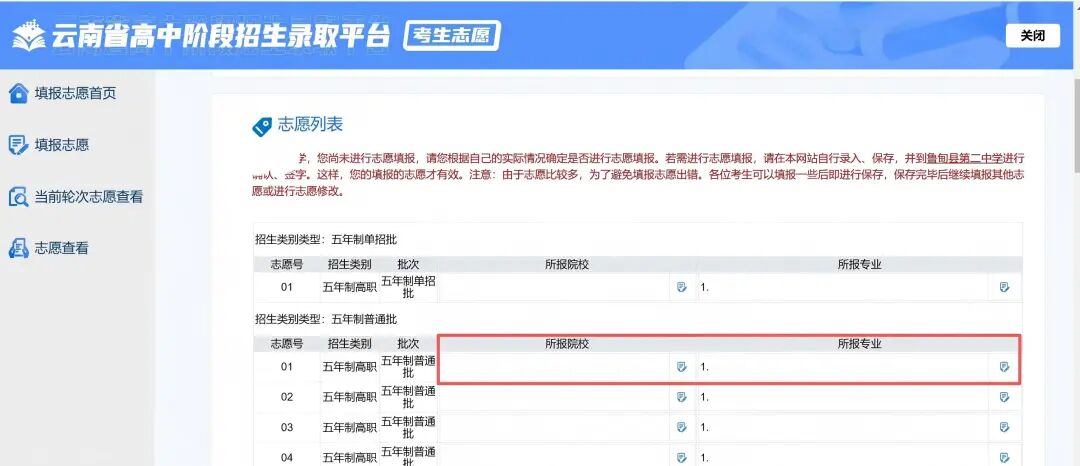The height and width of the screenshot is (466, 1080).
Task: Open 当前轮次志愿查看 in sidebar
Action: click(89, 197)
